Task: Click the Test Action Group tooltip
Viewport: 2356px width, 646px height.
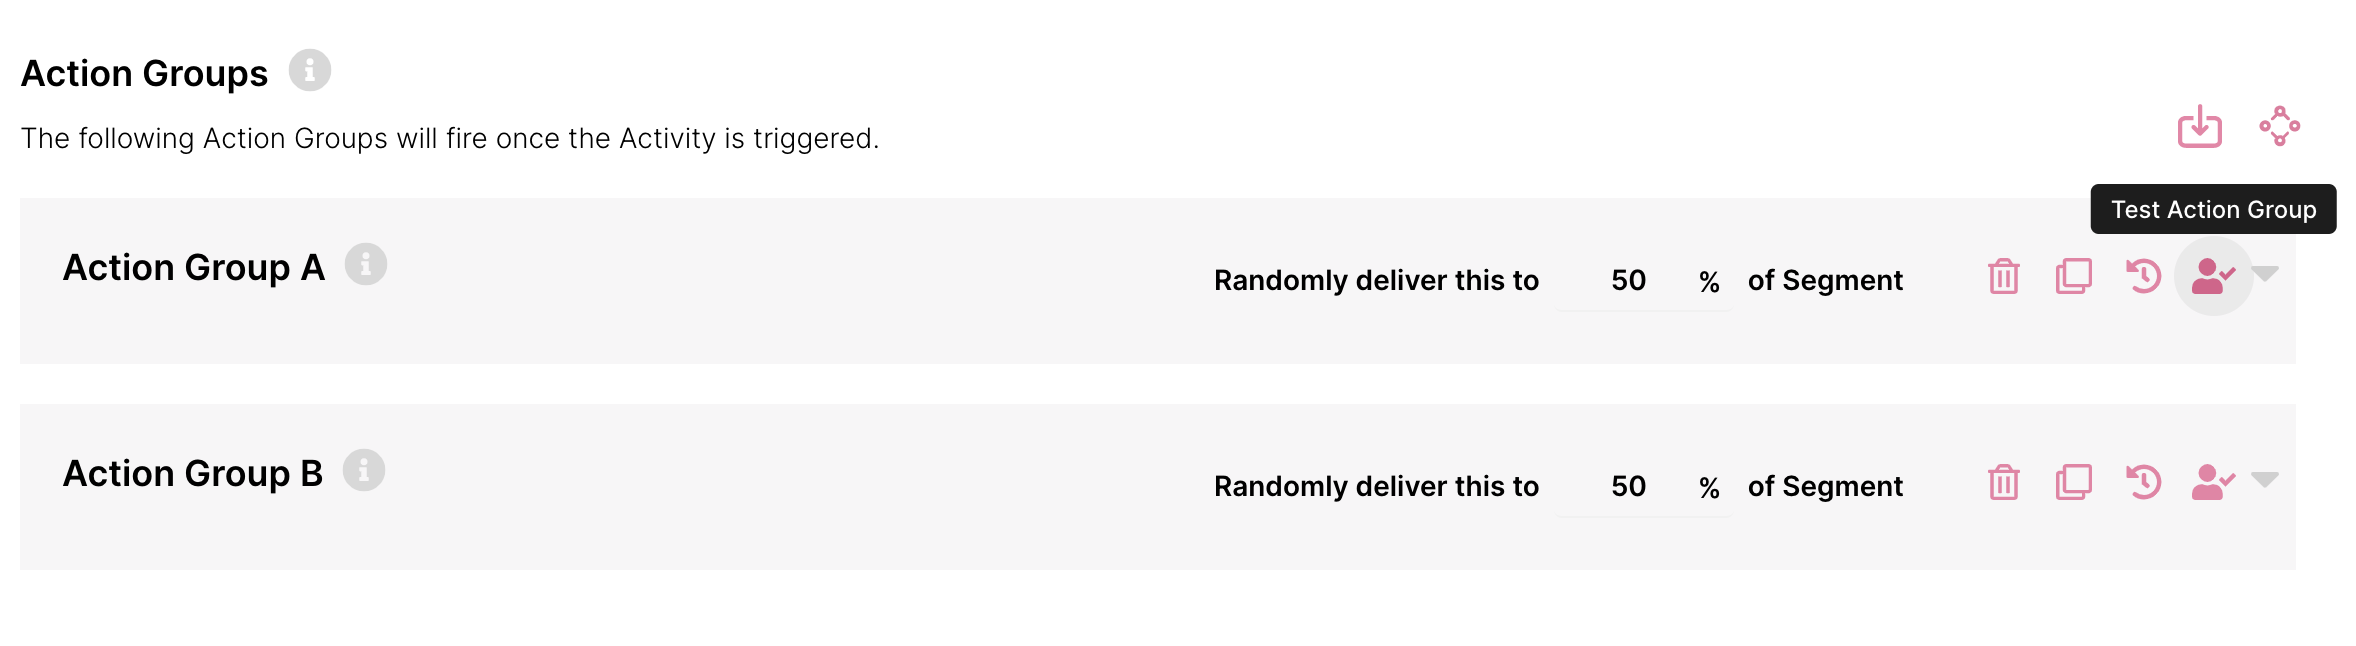Action: 2213,209
